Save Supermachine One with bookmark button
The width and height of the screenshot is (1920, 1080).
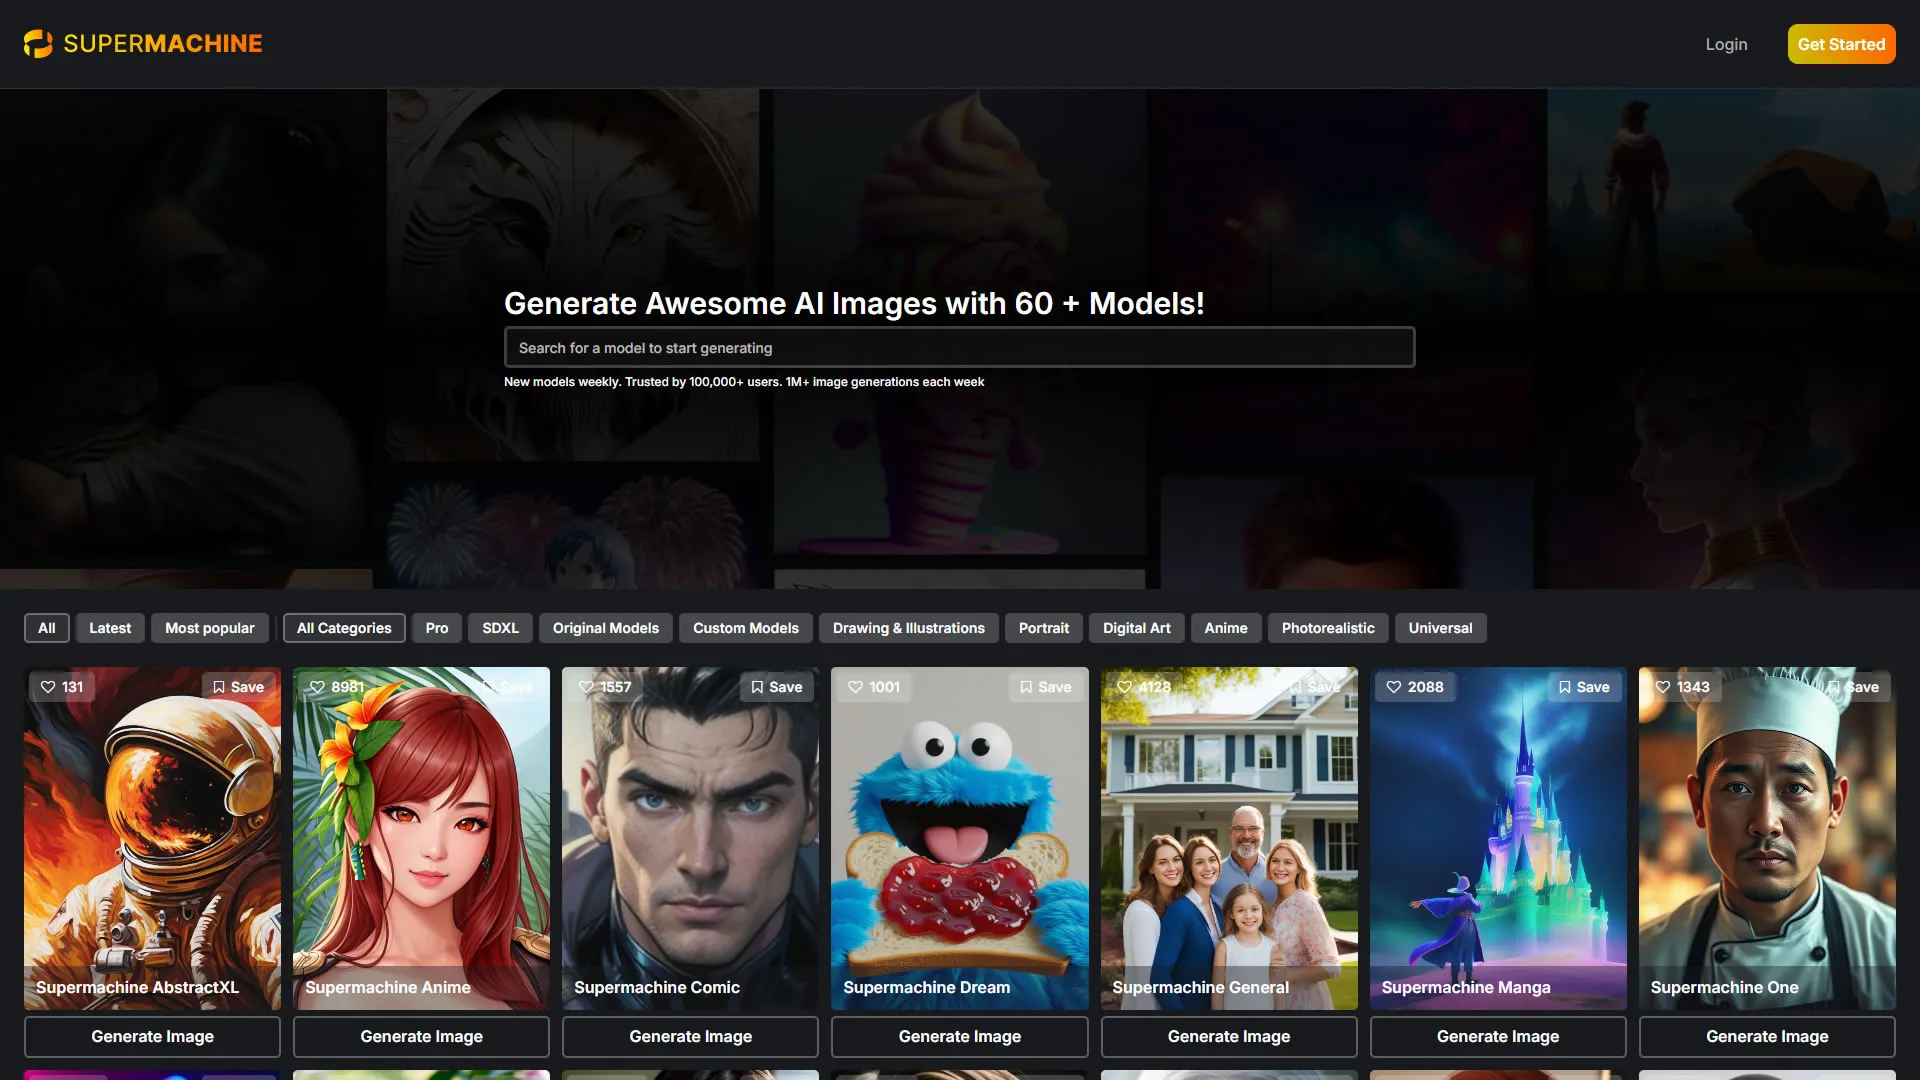coord(1852,687)
